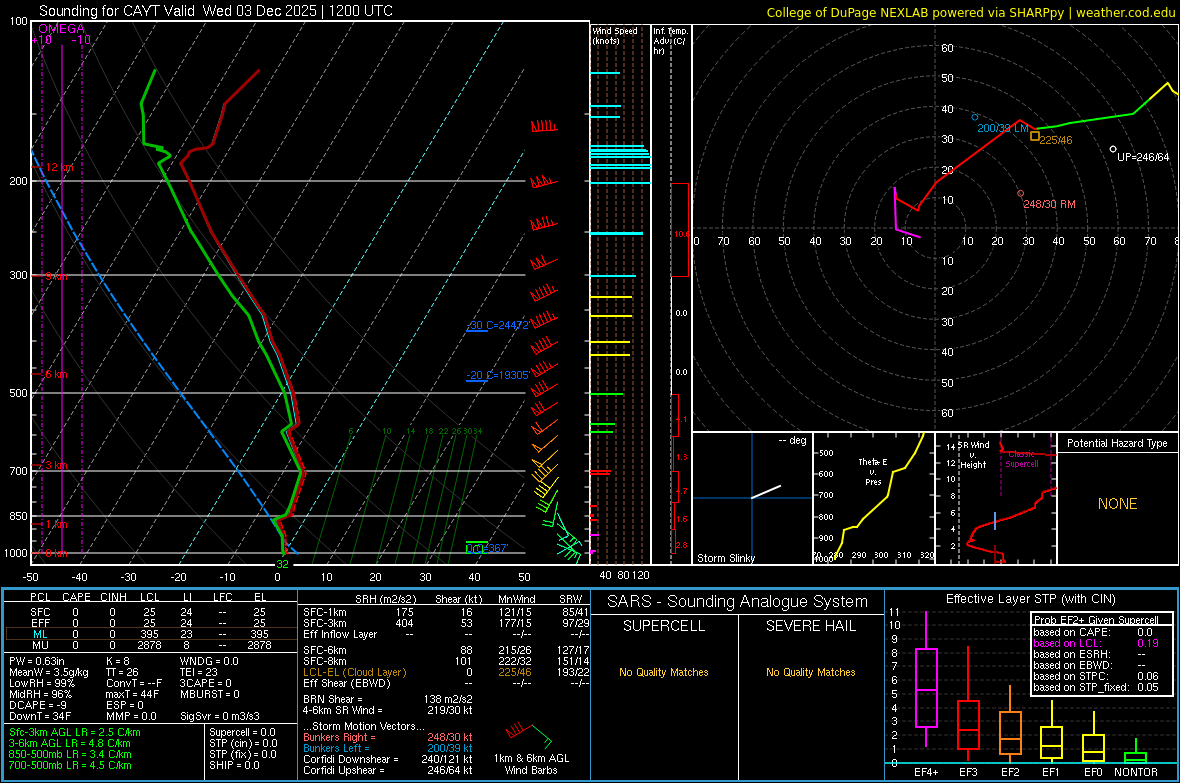
Task: Select the orange LCL-EL (Cloud Layer) row
Action: (446, 672)
